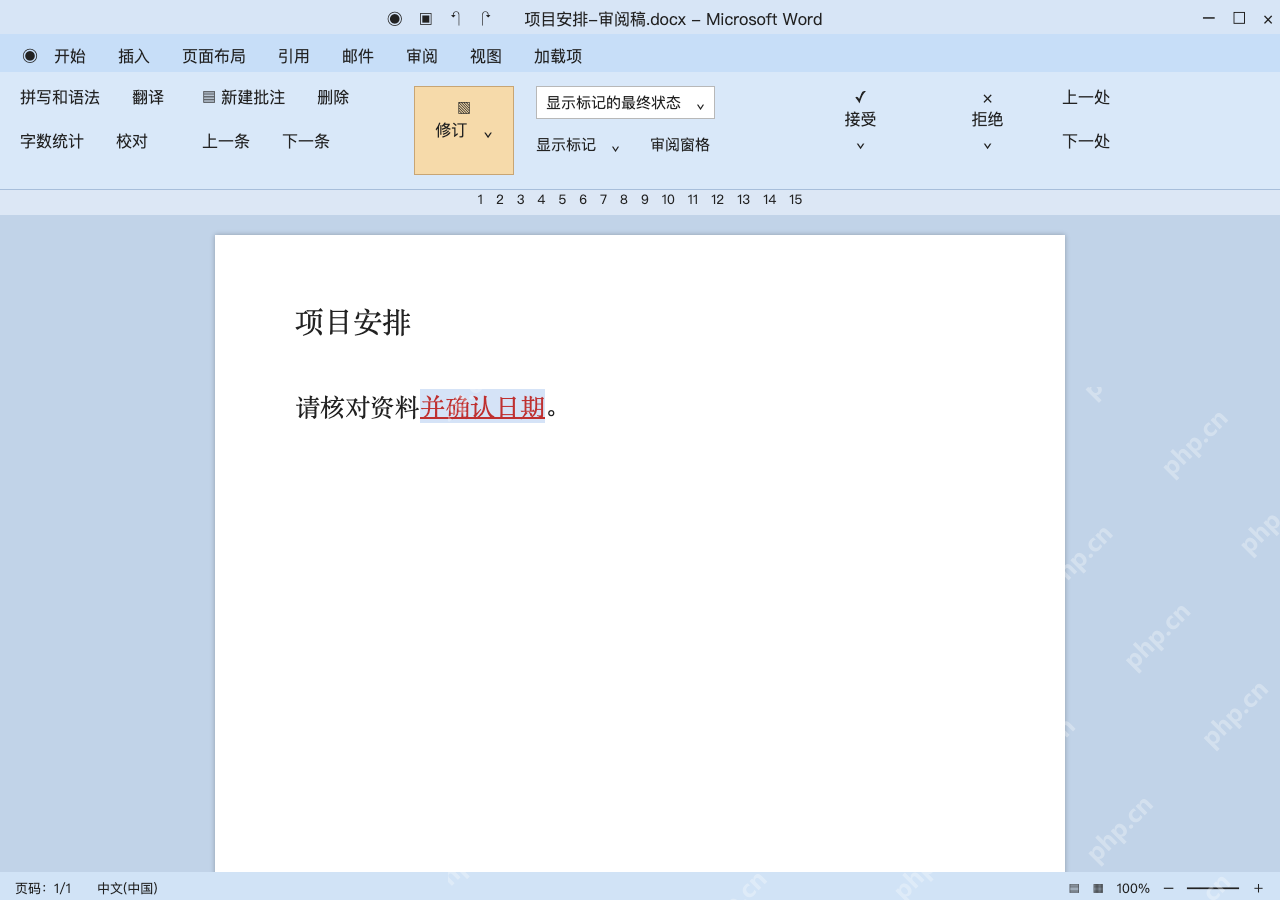The width and height of the screenshot is (1280, 900).
Task: Zoom in with the plus button
Action: [1258, 888]
